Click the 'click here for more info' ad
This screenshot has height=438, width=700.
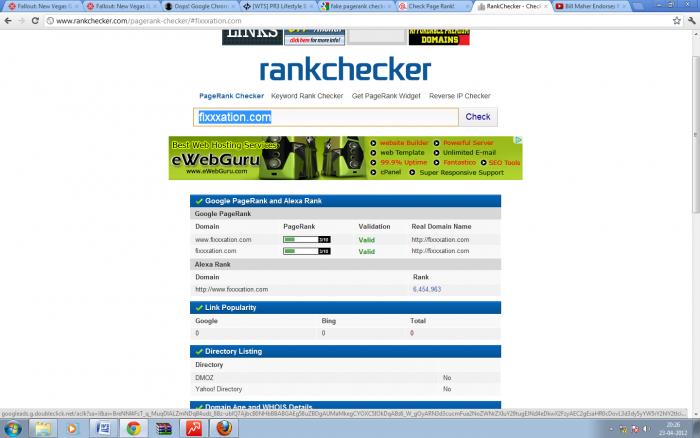(x=315, y=38)
